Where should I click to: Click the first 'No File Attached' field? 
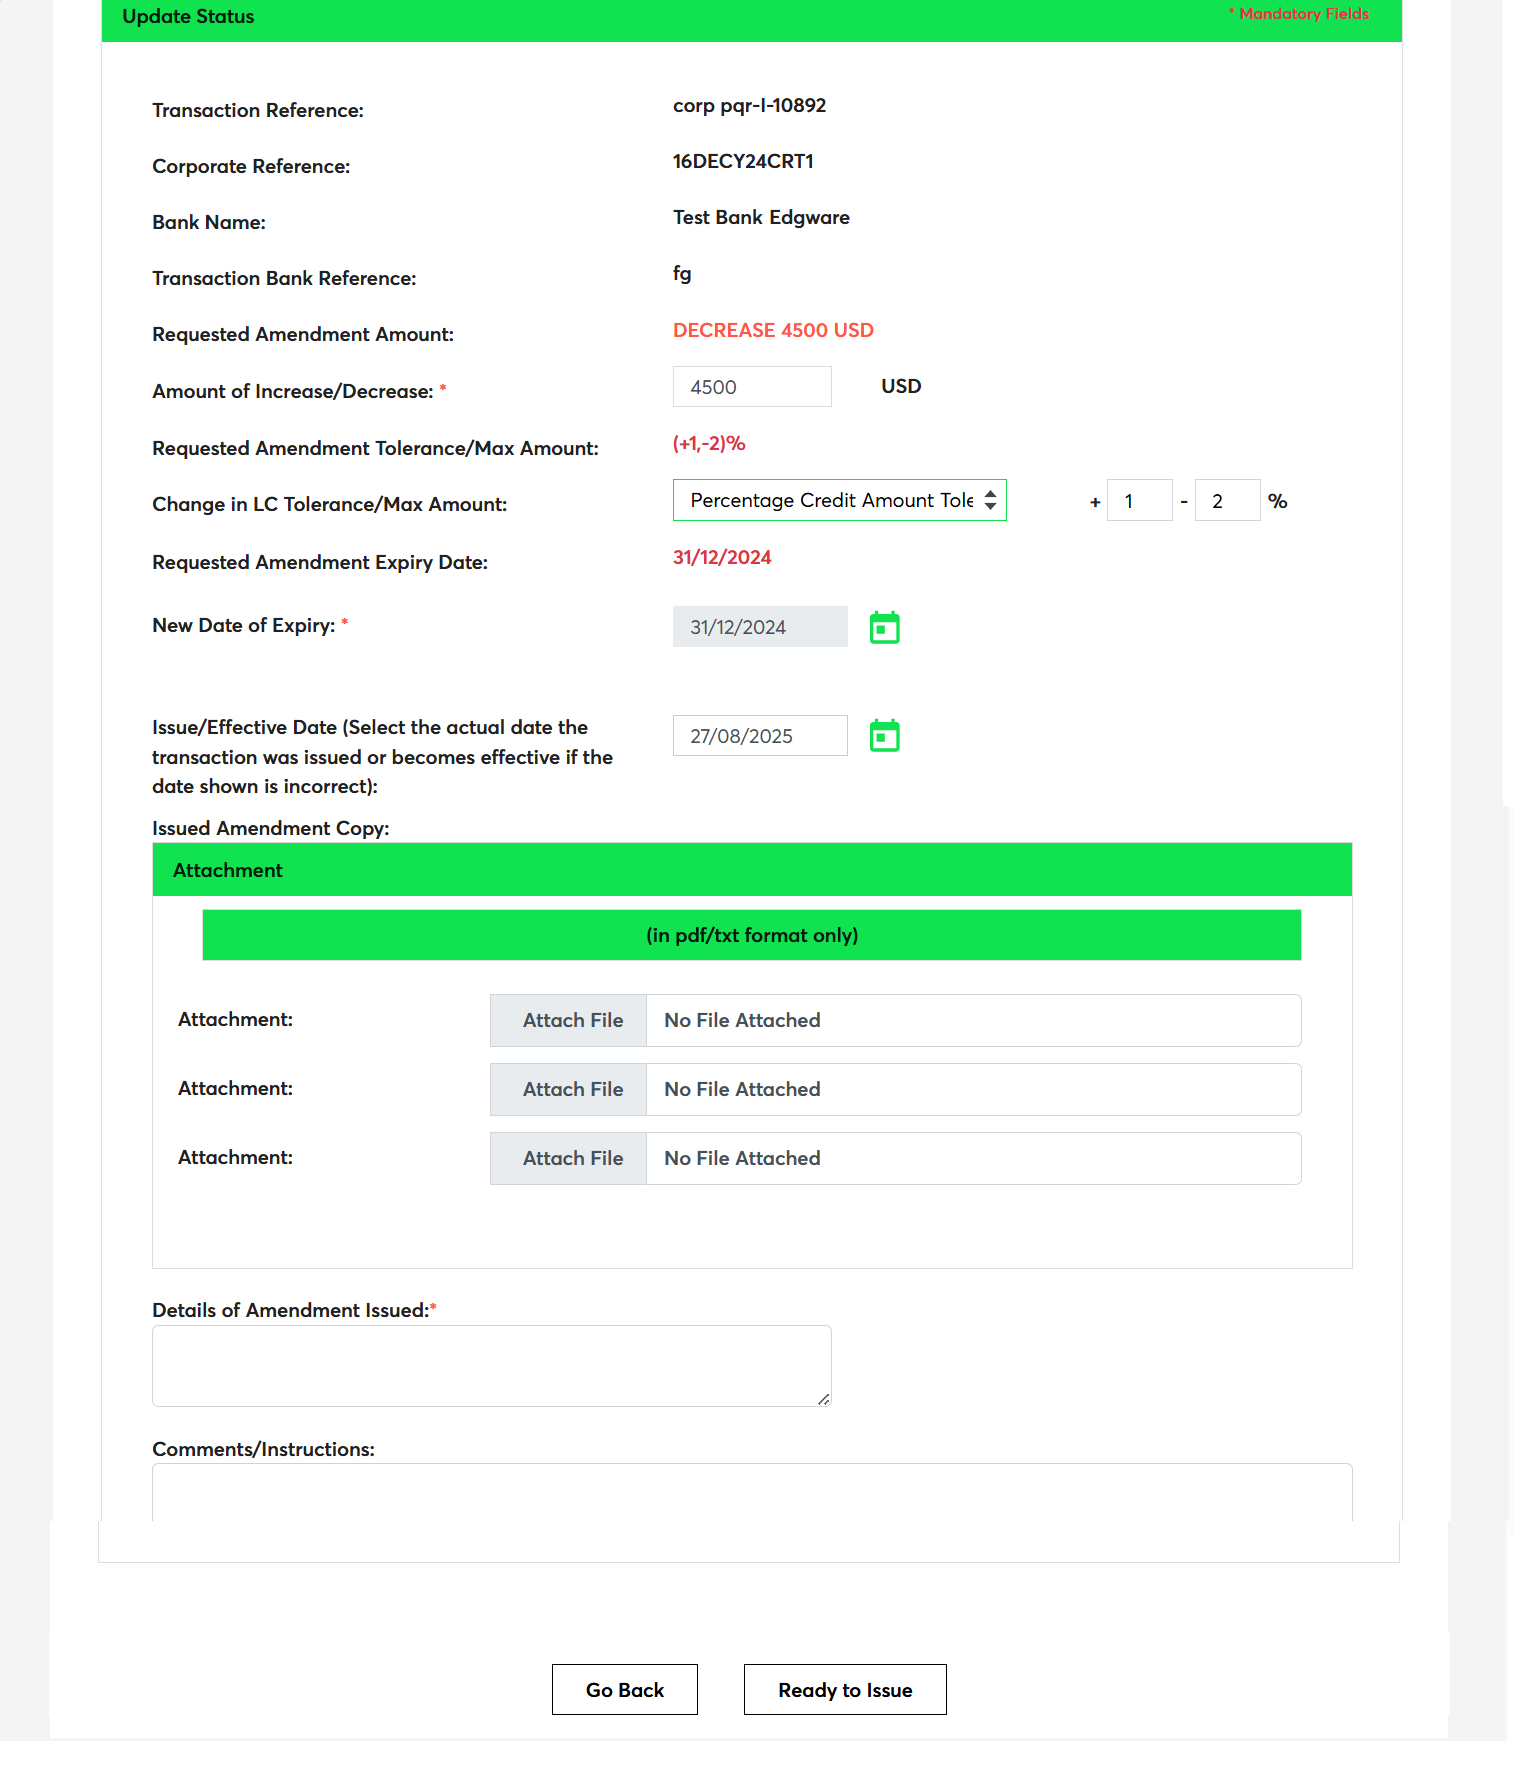pos(974,1020)
